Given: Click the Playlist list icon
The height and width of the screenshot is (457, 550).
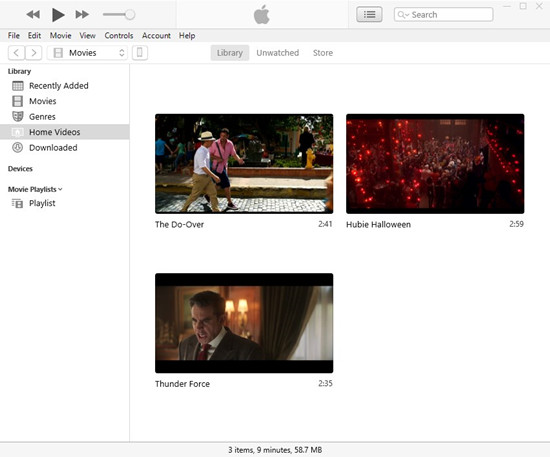Looking at the screenshot, I should click(17, 203).
